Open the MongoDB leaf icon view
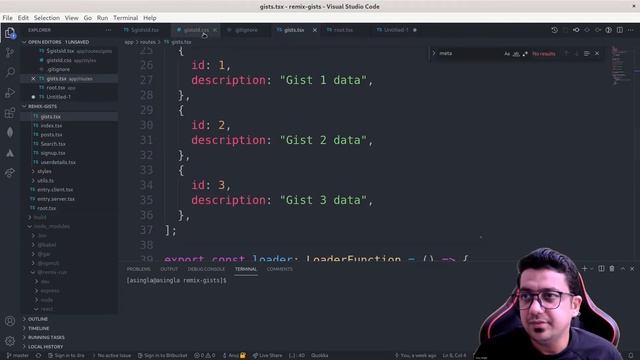 (10, 132)
